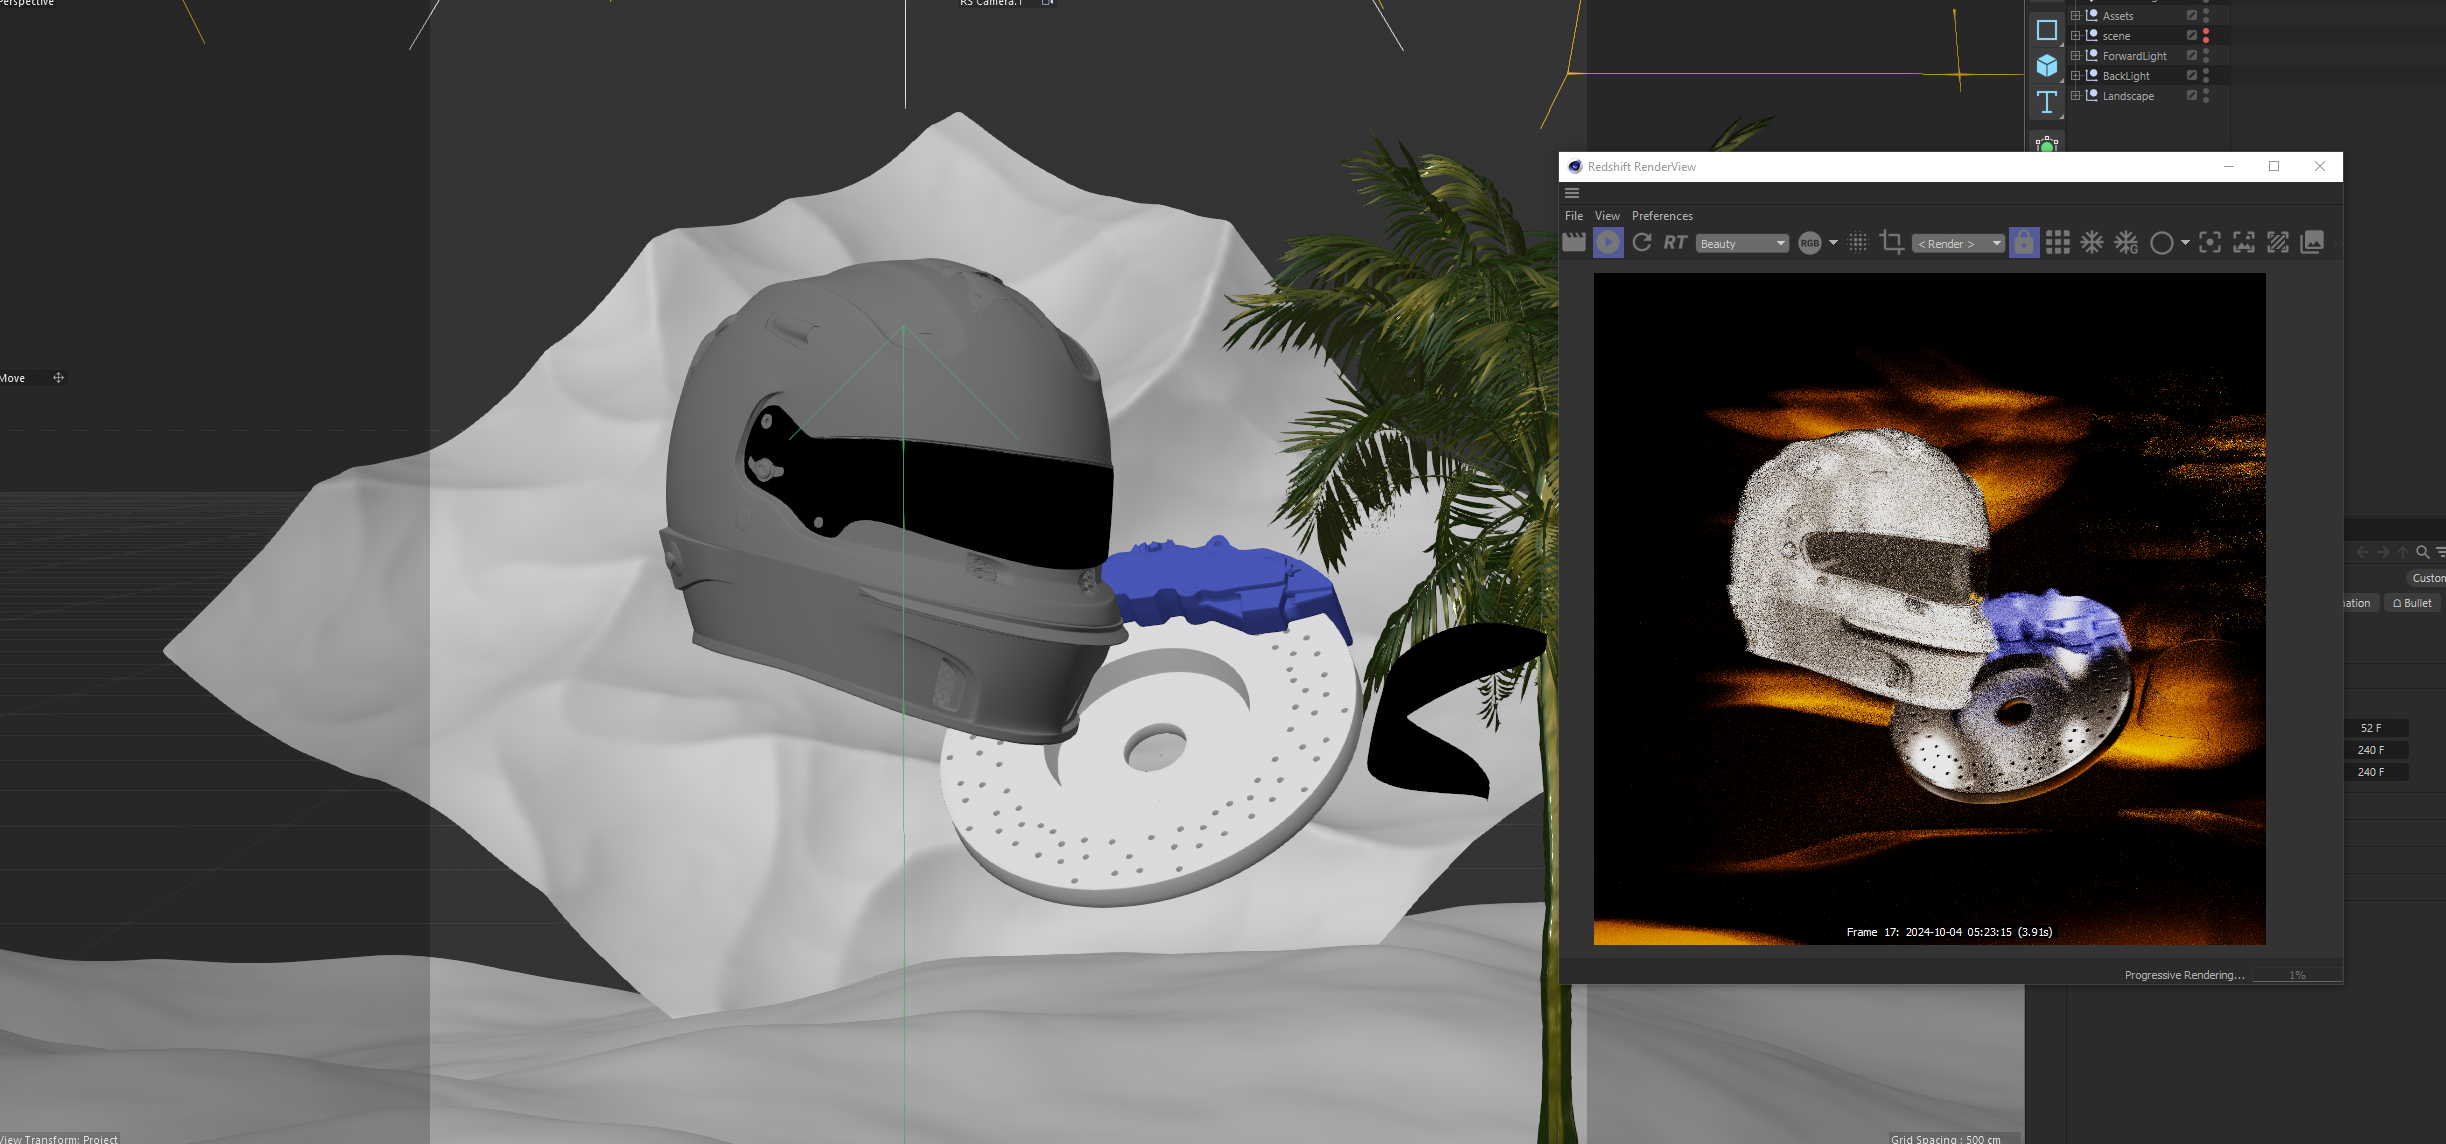The width and height of the screenshot is (2446, 1144).
Task: Open the Preferences menu
Action: (1662, 216)
